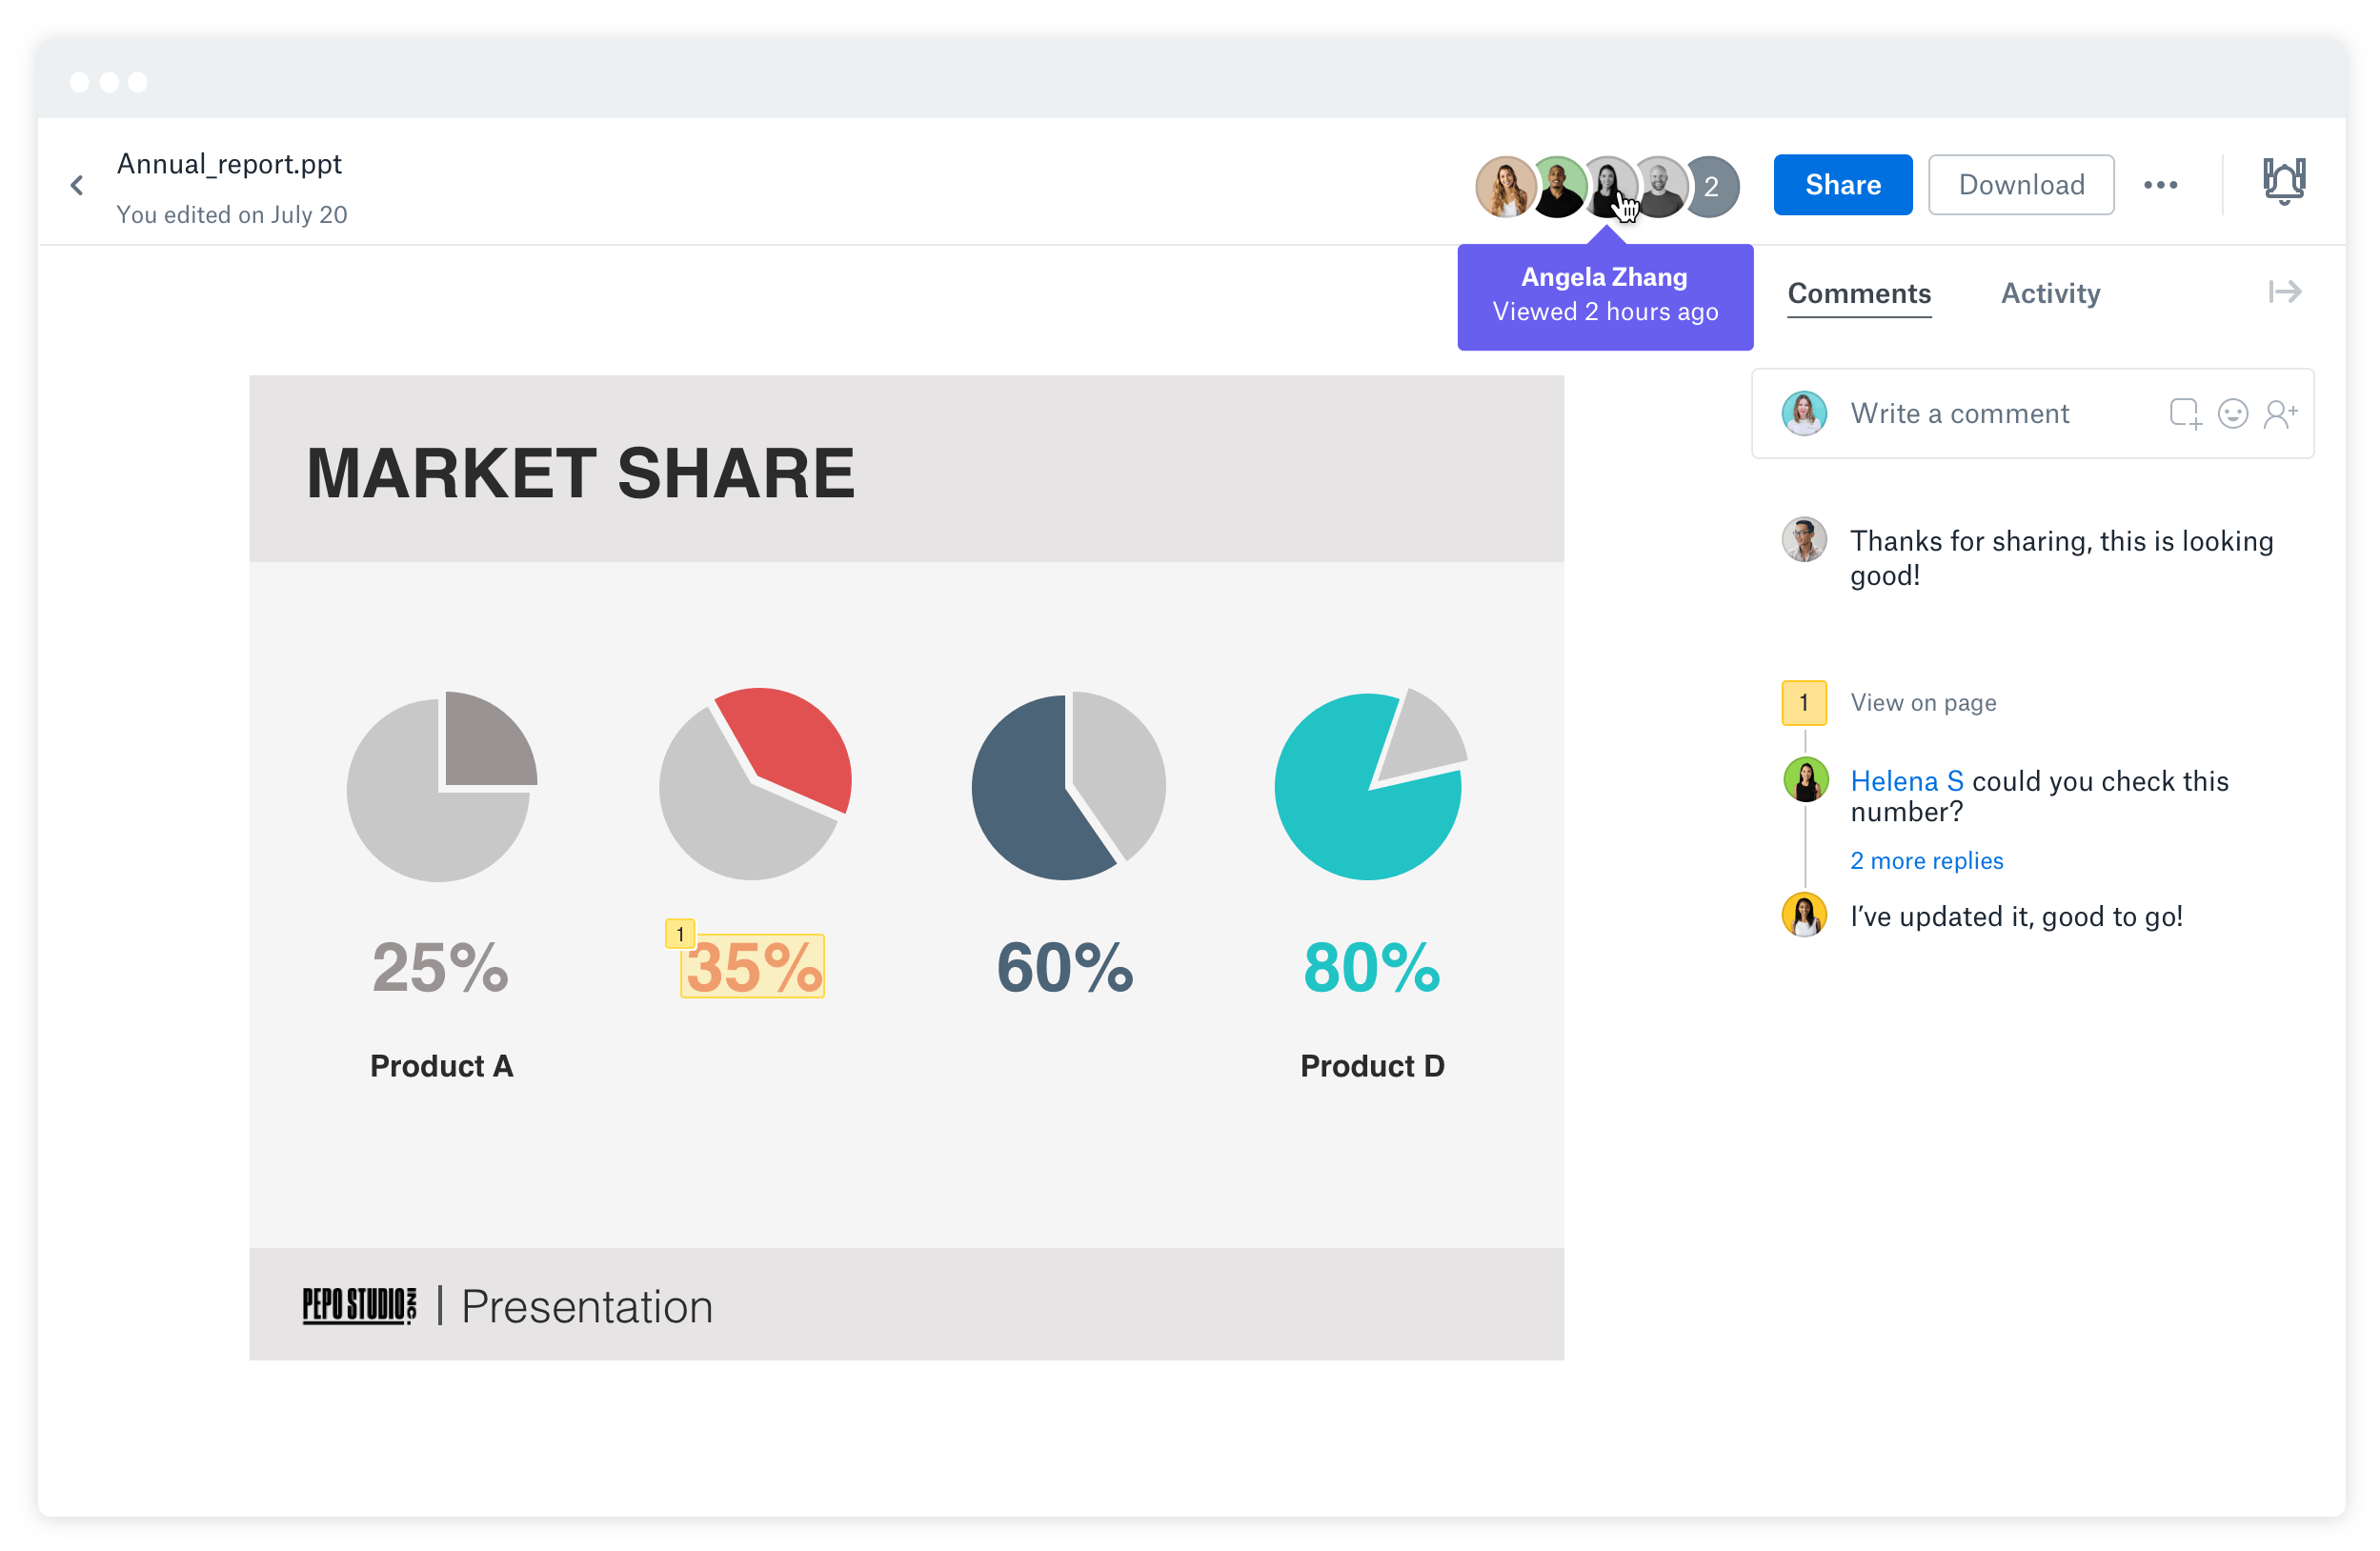Click the Write a comment field
Screen dimensions: 2380x1551
tap(1961, 413)
